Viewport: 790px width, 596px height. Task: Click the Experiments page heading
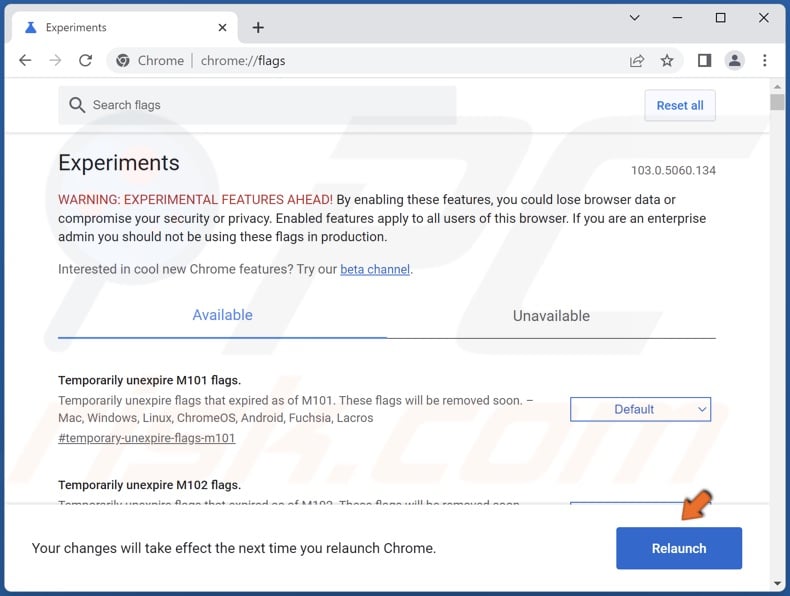click(x=119, y=163)
